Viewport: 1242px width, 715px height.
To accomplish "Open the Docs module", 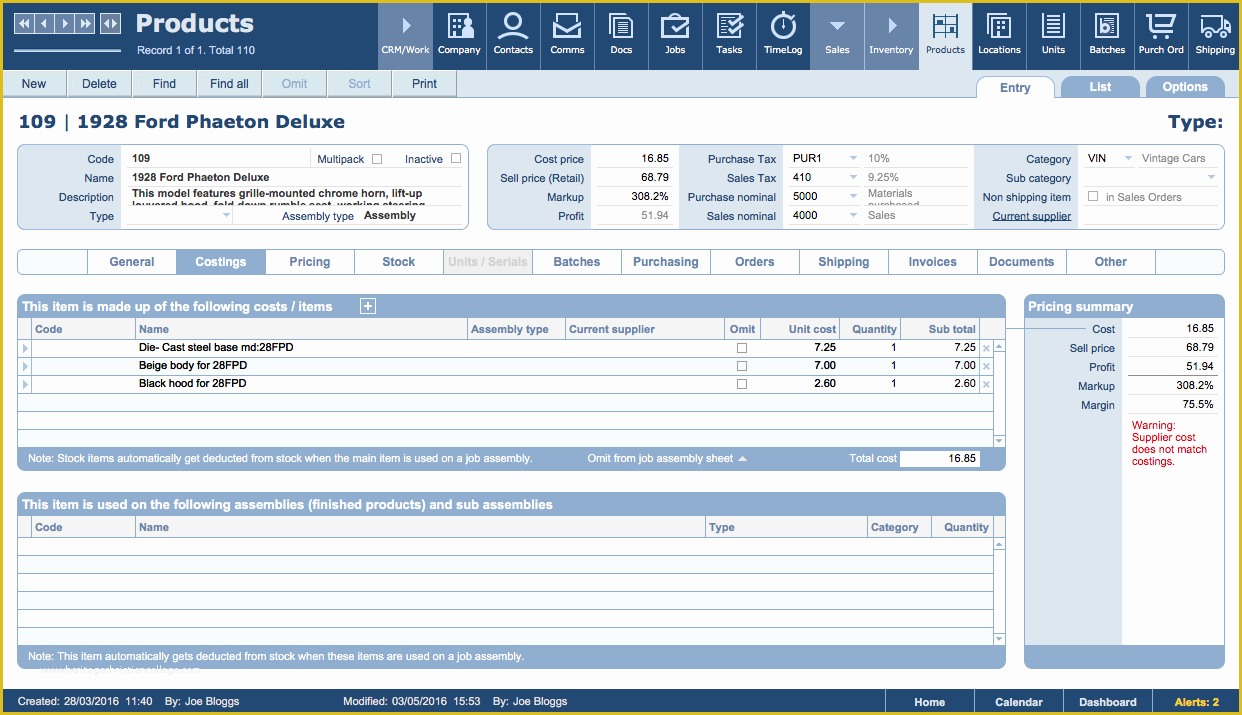I will pos(621,35).
